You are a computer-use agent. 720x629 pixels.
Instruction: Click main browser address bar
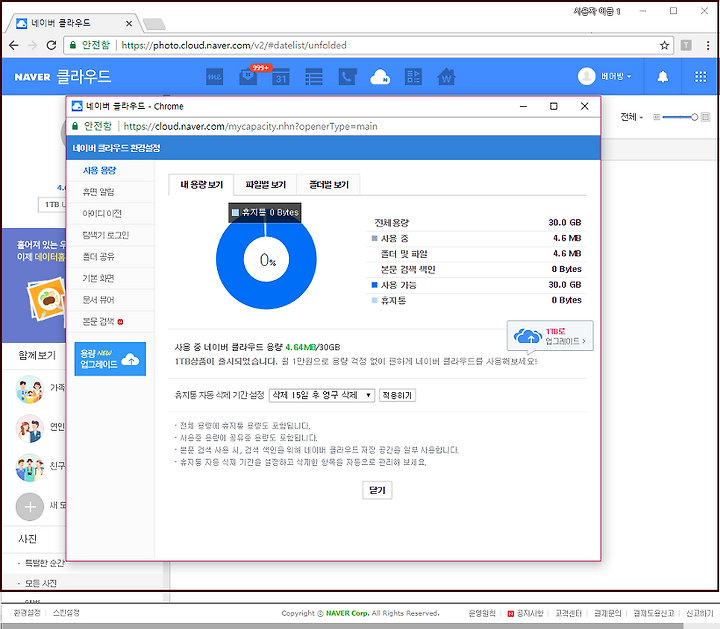[x=367, y=45]
